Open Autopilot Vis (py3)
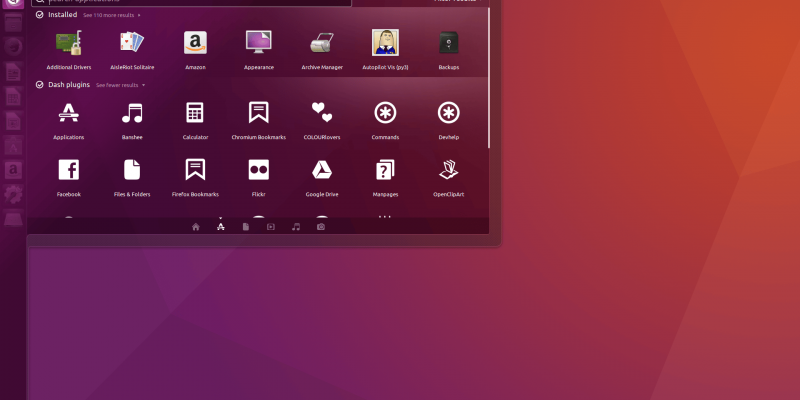This screenshot has width=800, height=400. point(385,50)
